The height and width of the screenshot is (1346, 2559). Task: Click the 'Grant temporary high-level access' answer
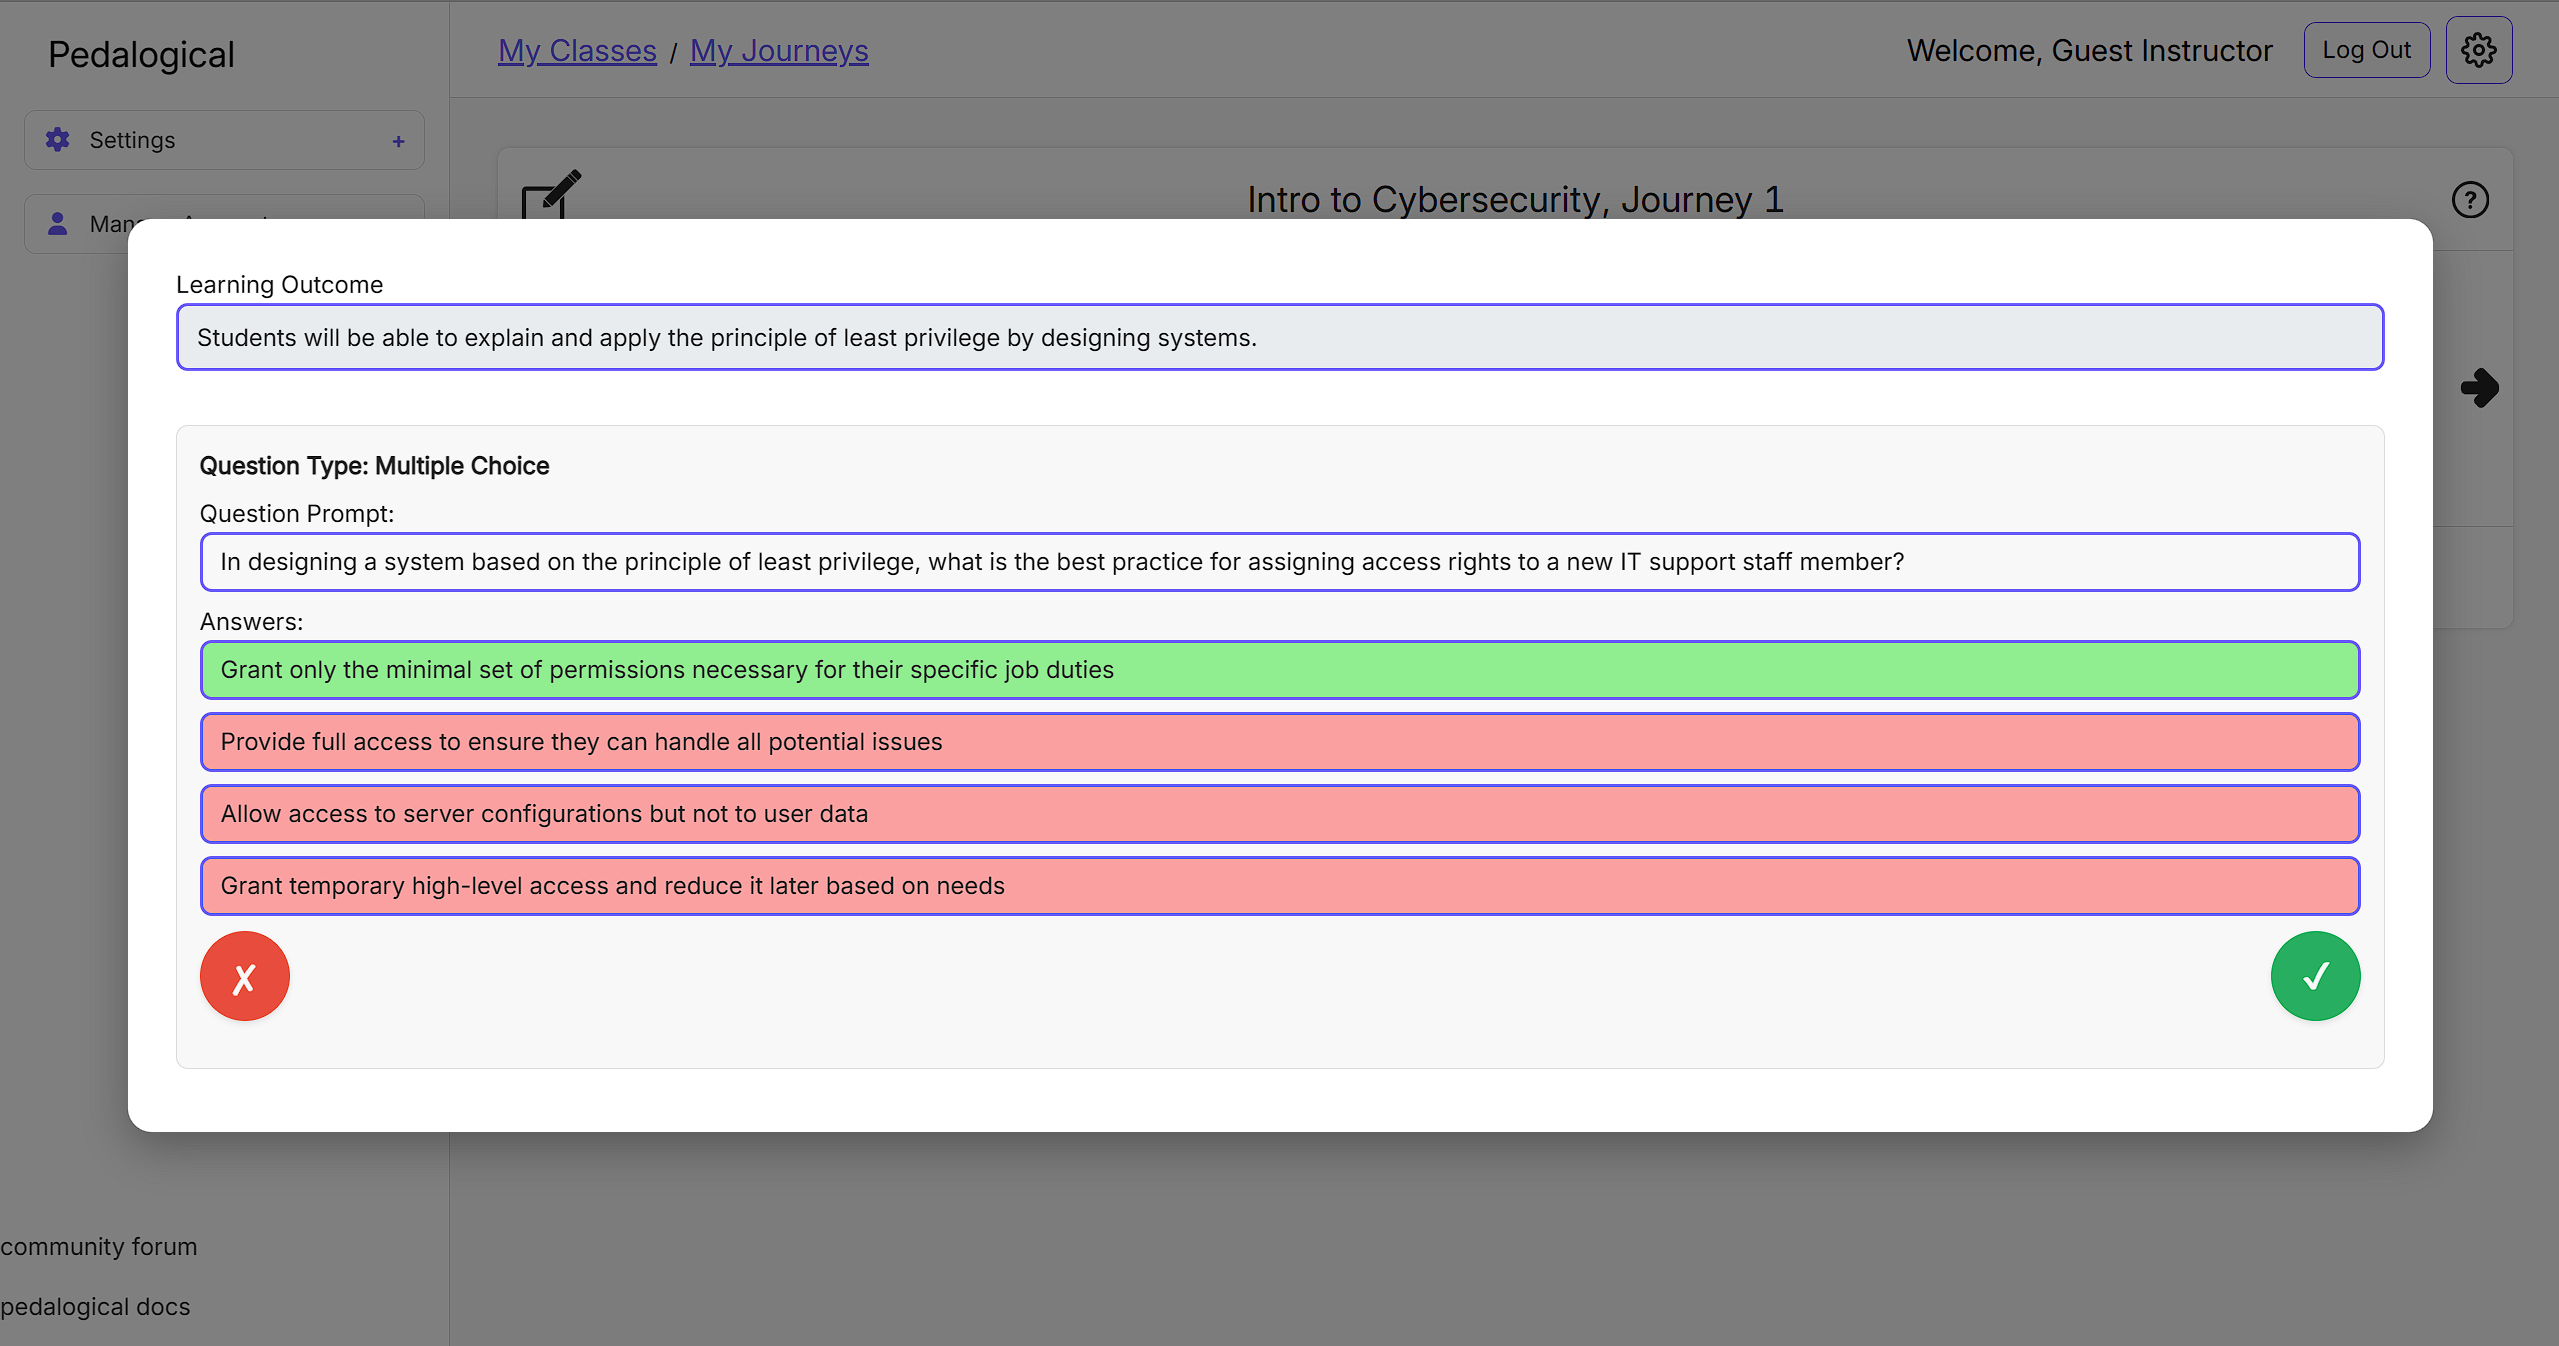click(1279, 886)
